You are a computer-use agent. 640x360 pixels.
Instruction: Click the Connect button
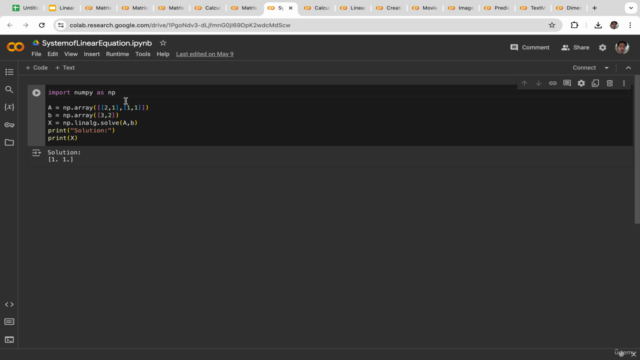click(x=584, y=68)
